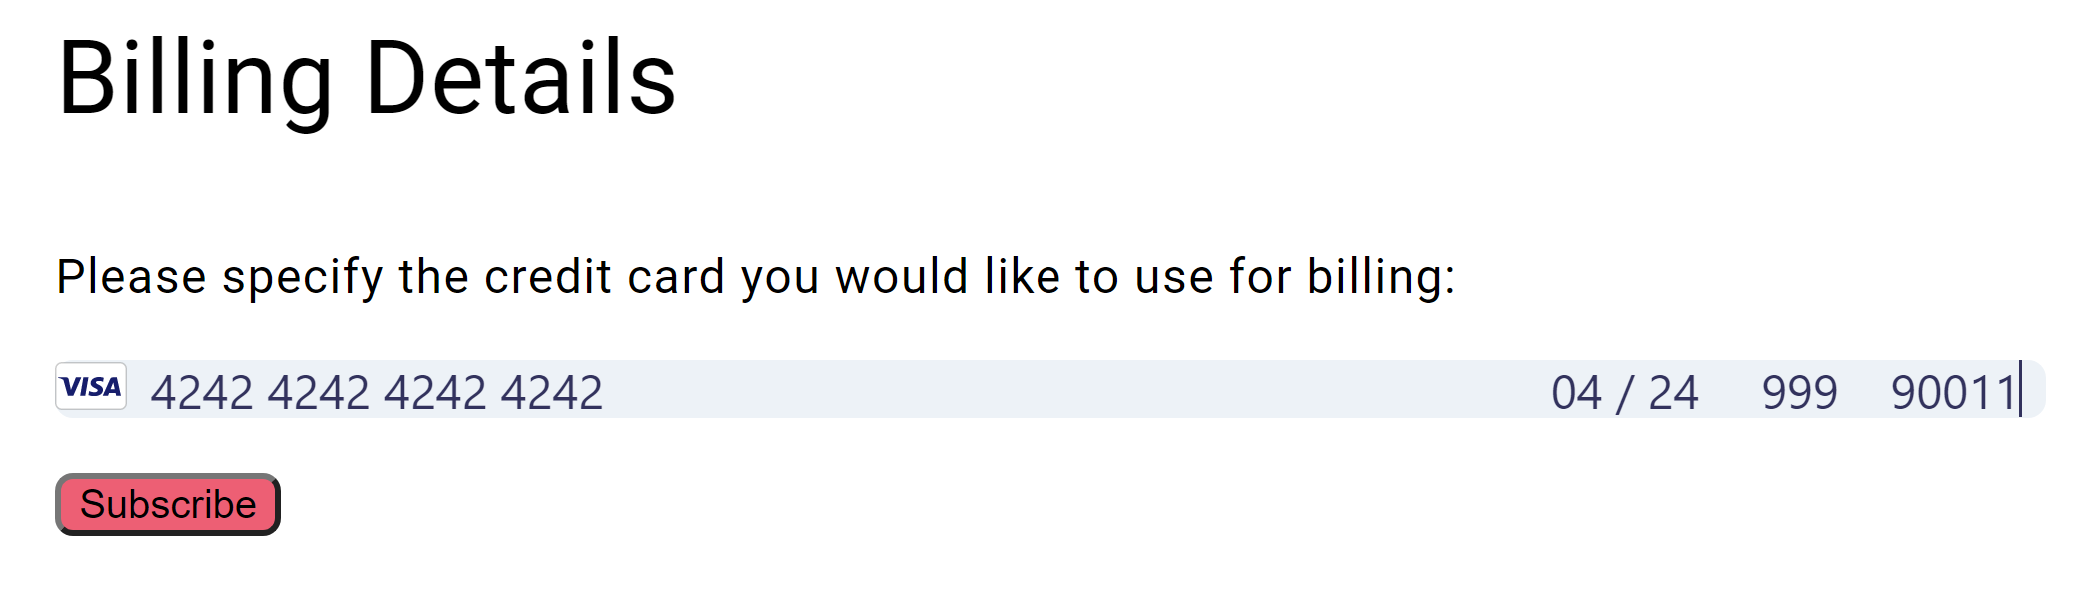Focus the card number field 4242 4242 4242 4242

376,392
